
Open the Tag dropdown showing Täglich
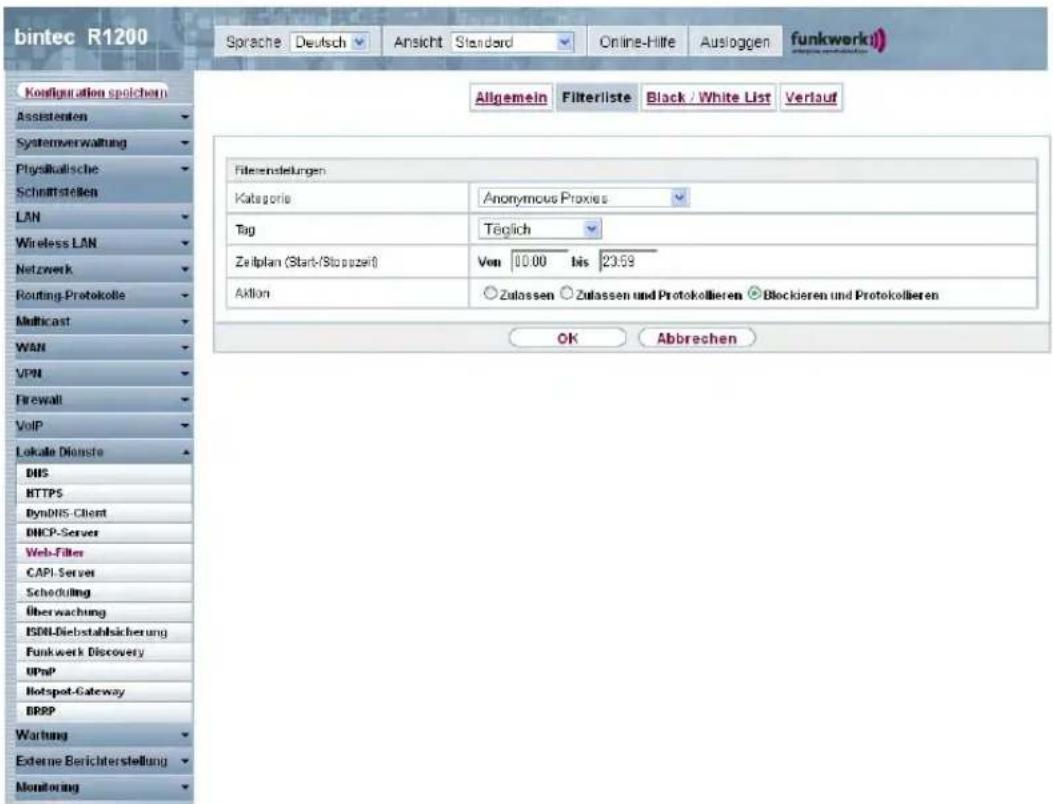(x=539, y=230)
